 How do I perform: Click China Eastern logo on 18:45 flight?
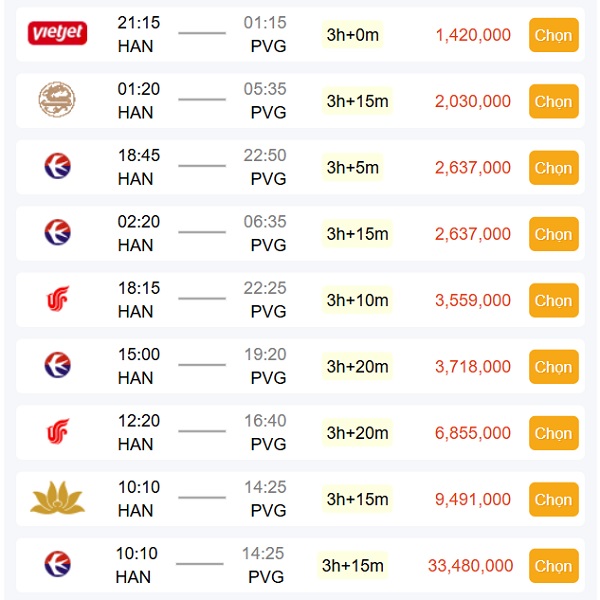coord(57,167)
